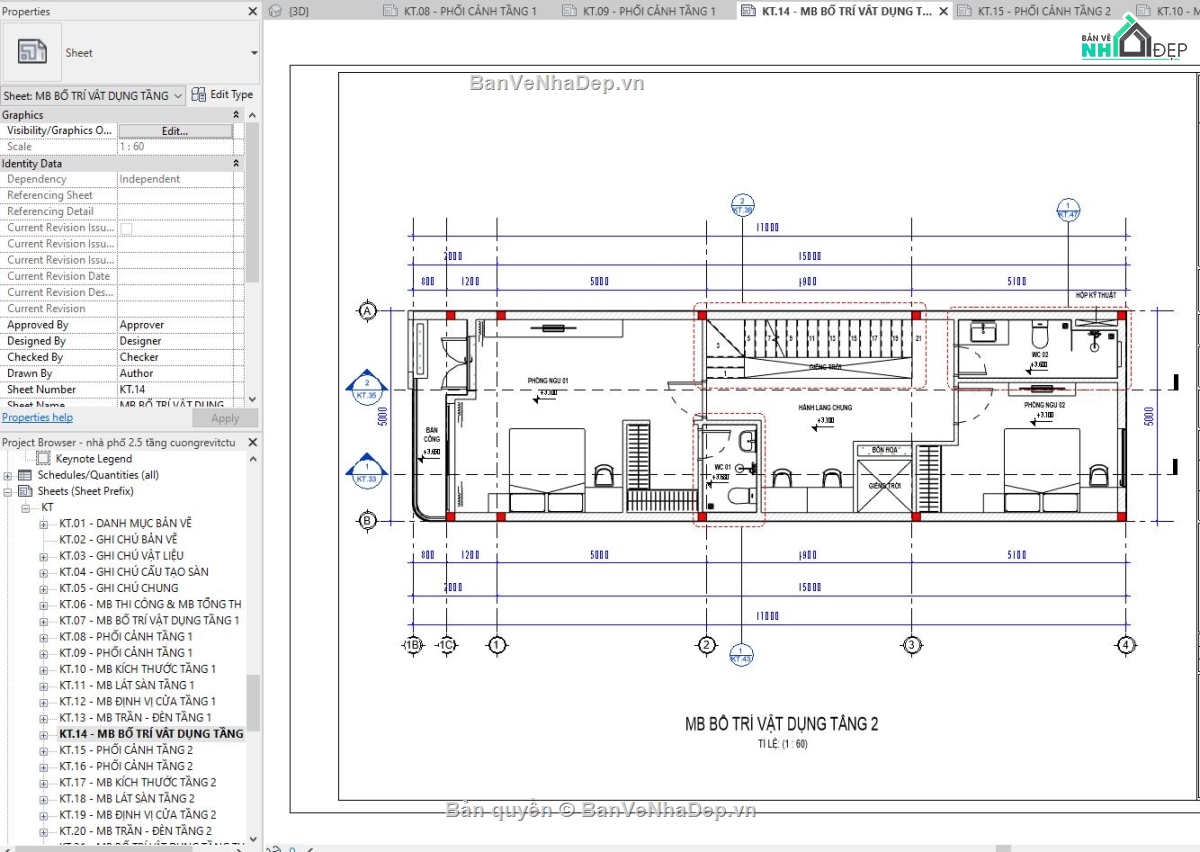Select grid bubble 3
Image resolution: width=1200 pixels, height=852 pixels.
[x=911, y=645]
